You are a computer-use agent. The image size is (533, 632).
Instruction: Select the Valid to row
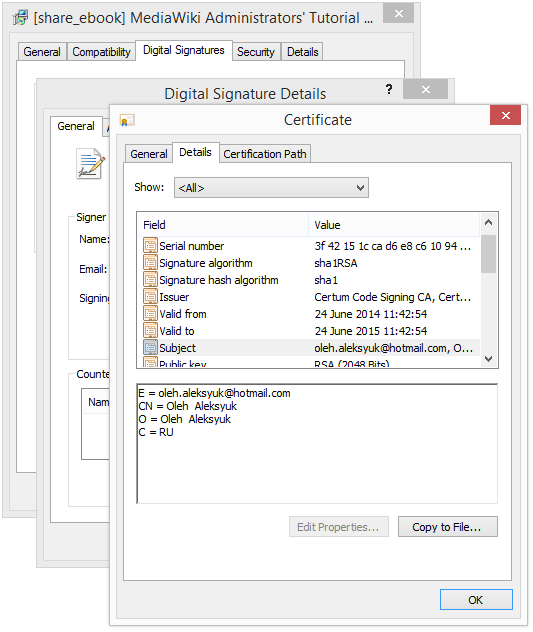[x=308, y=331]
